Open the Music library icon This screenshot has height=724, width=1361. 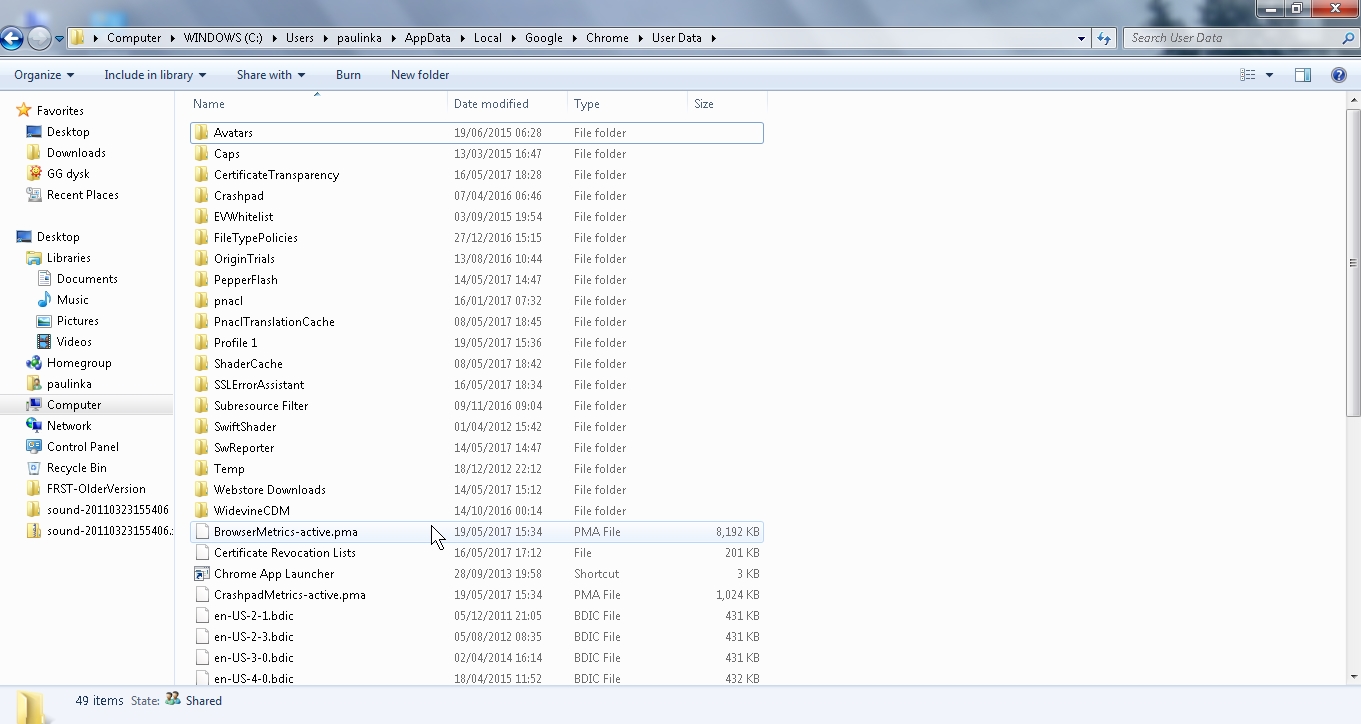pyautogui.click(x=44, y=300)
